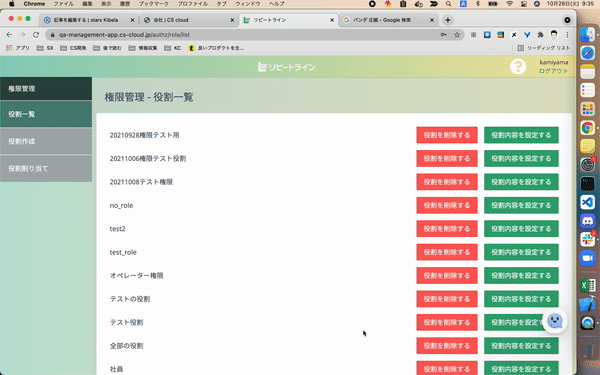The width and height of the screenshot is (600, 375).
Task: Select 役割一覧 in the sidebar
Action: (x=46, y=114)
